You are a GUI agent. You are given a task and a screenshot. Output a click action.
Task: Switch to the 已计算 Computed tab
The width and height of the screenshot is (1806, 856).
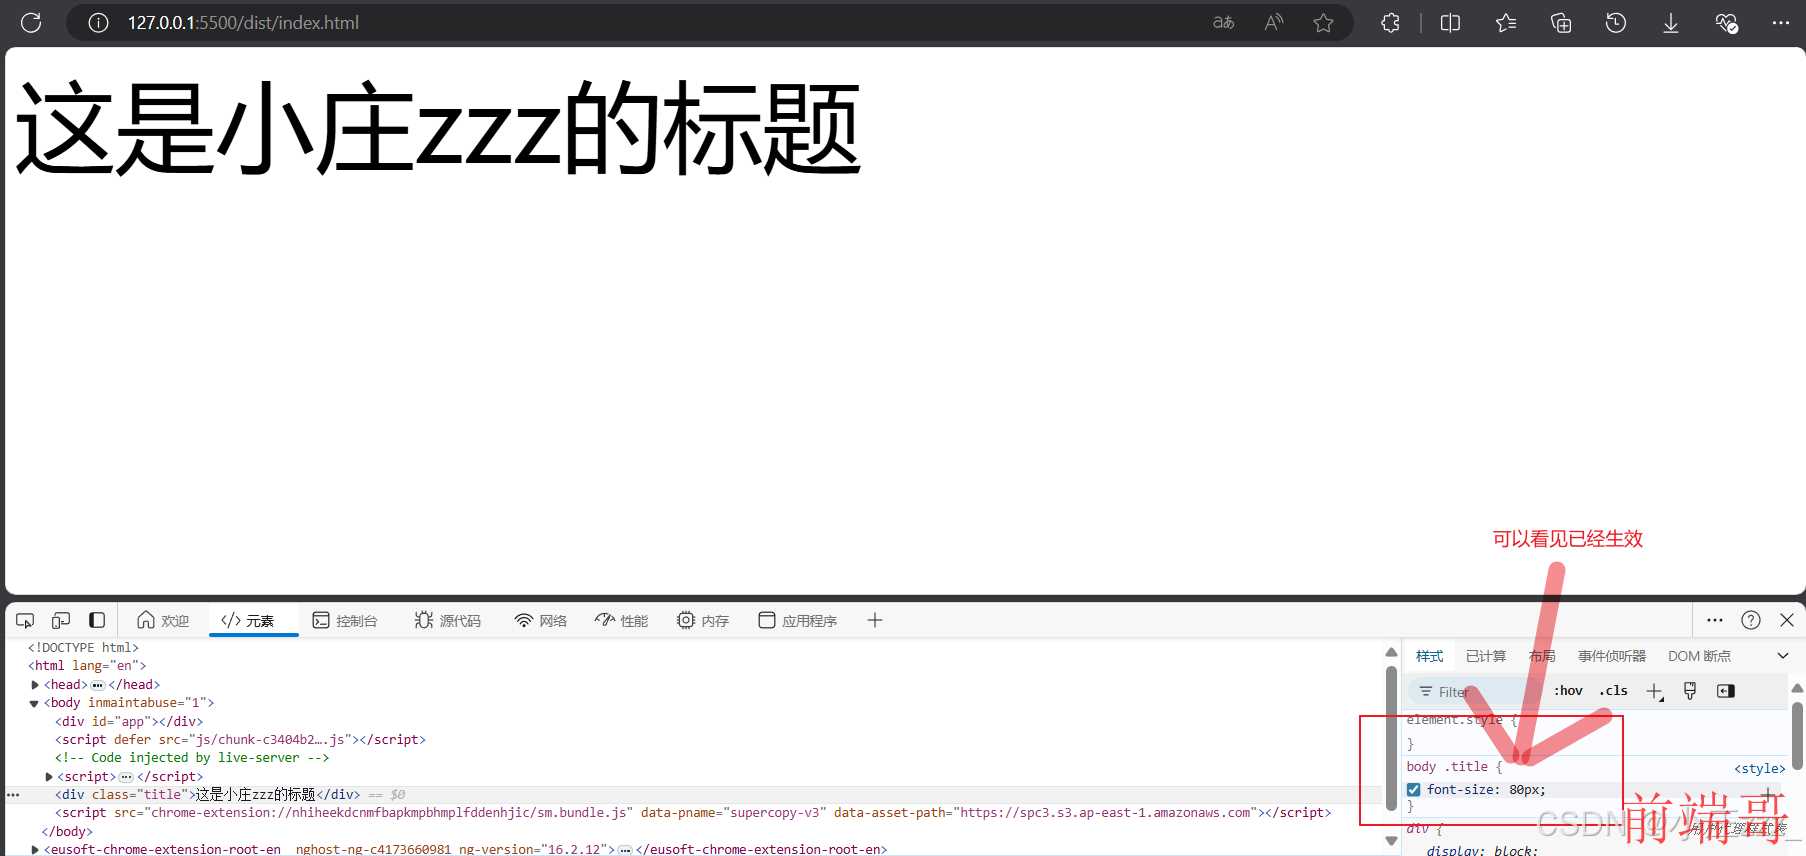pos(1486,656)
